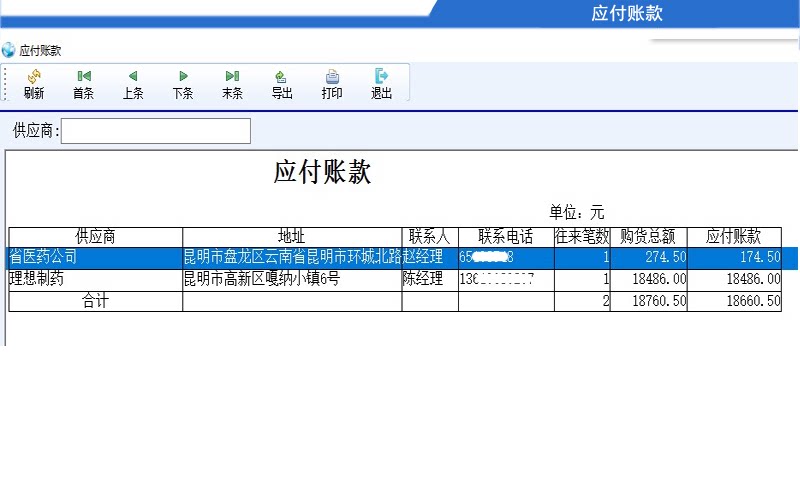
Task: Click the 供应商 column header
Action: point(95,237)
